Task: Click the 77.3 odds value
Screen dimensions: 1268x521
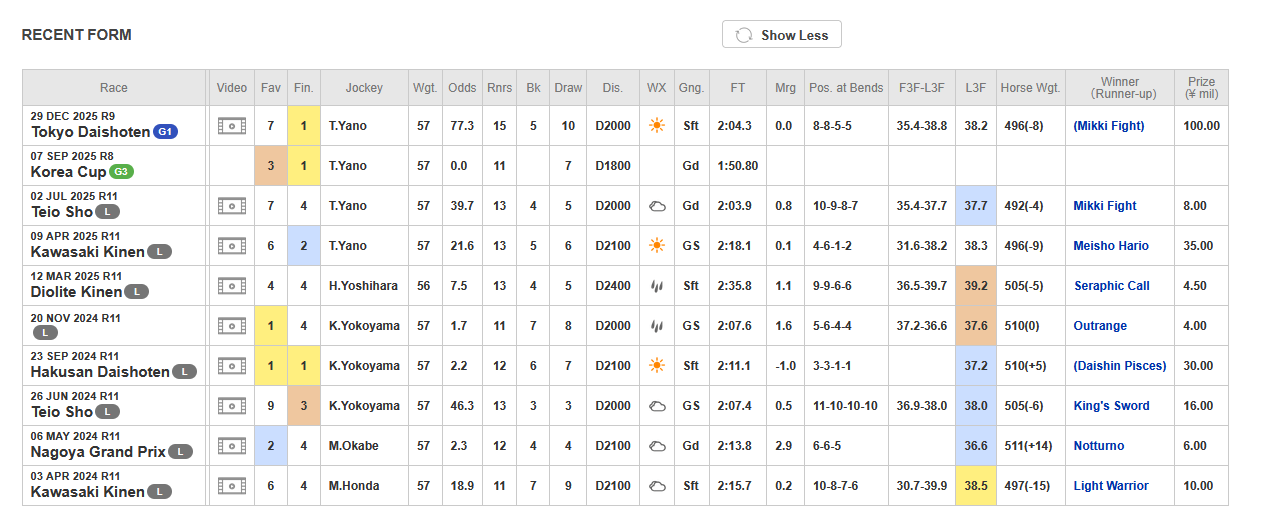Action: [x=462, y=126]
